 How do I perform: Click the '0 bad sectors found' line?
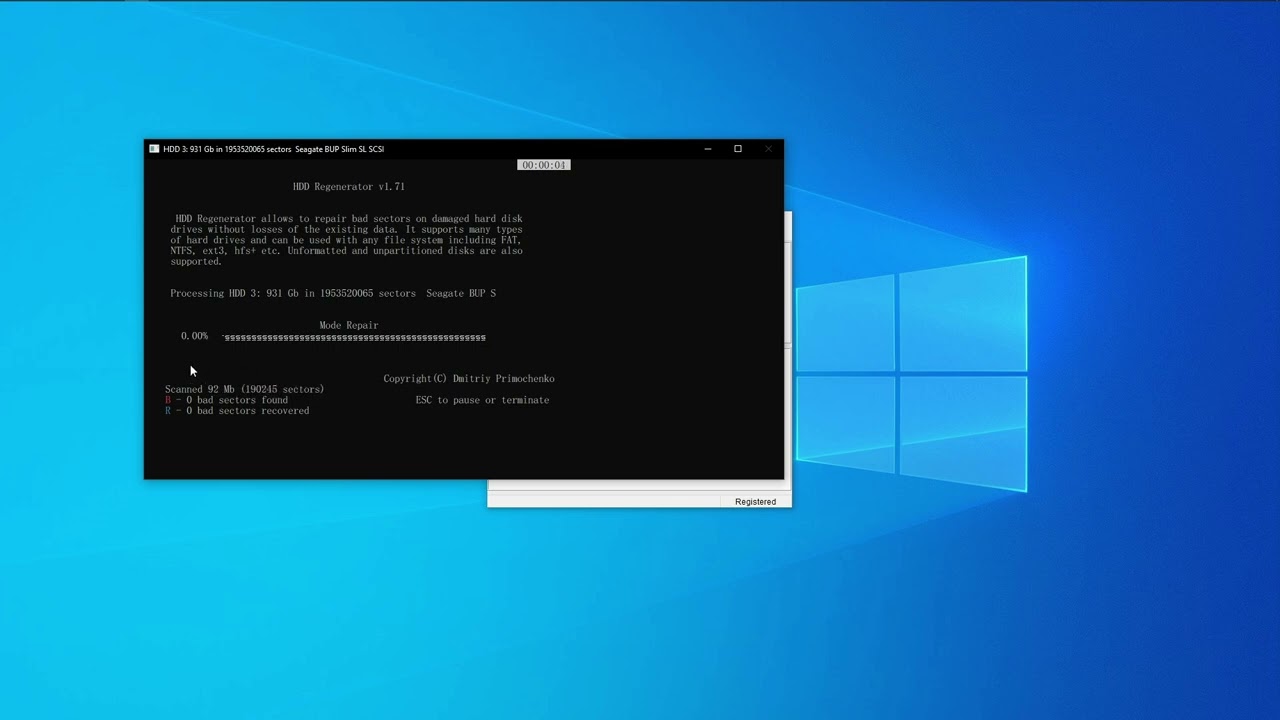[226, 400]
